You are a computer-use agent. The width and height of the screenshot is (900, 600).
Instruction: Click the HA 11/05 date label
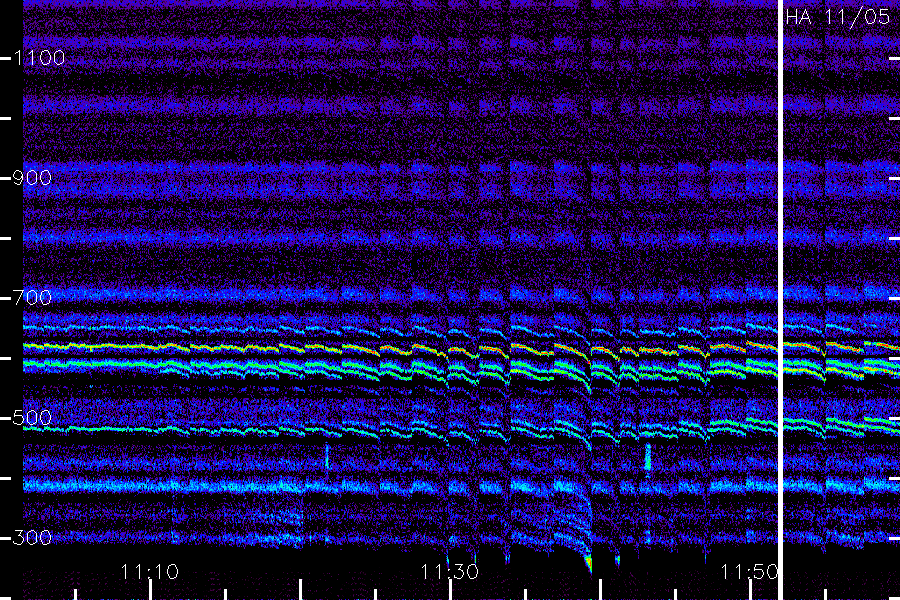[837, 17]
